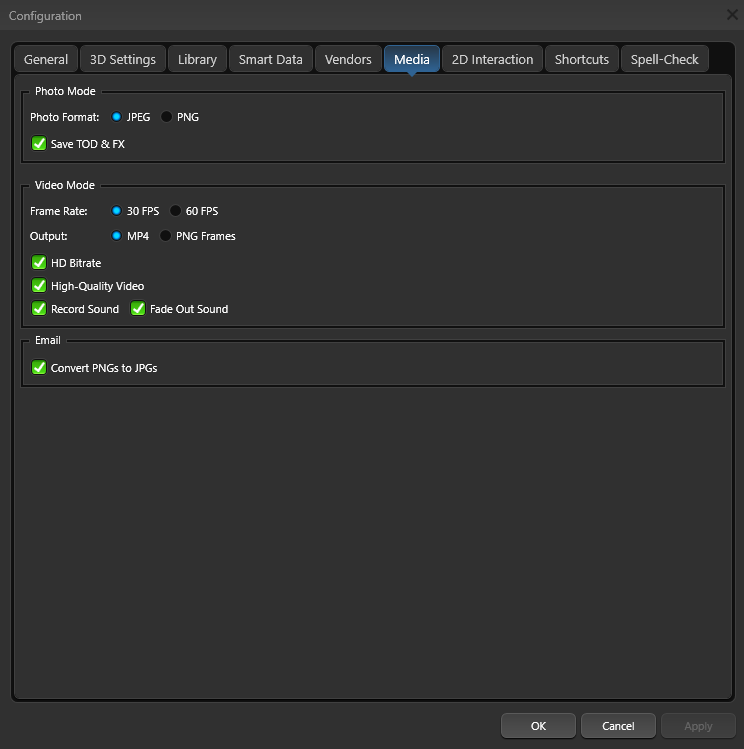This screenshot has height=749, width=744.
Task: Close the Configuration dialog window
Action: 732,14
